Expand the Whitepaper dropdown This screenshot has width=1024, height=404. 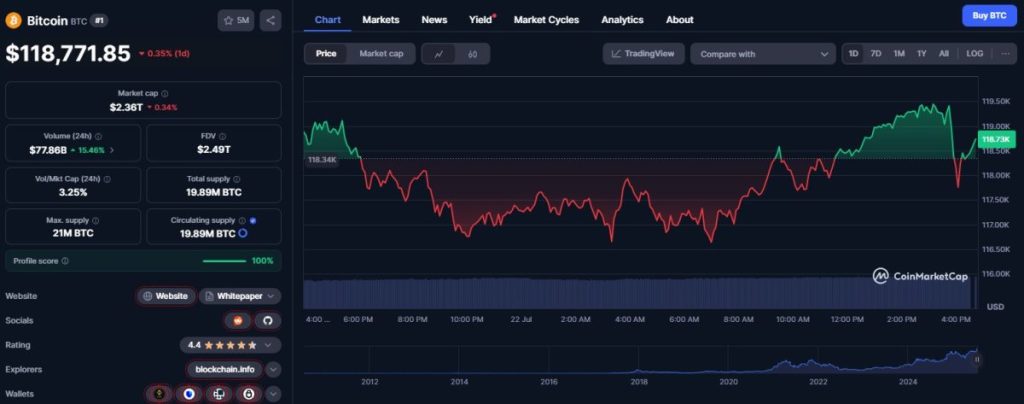click(x=240, y=296)
